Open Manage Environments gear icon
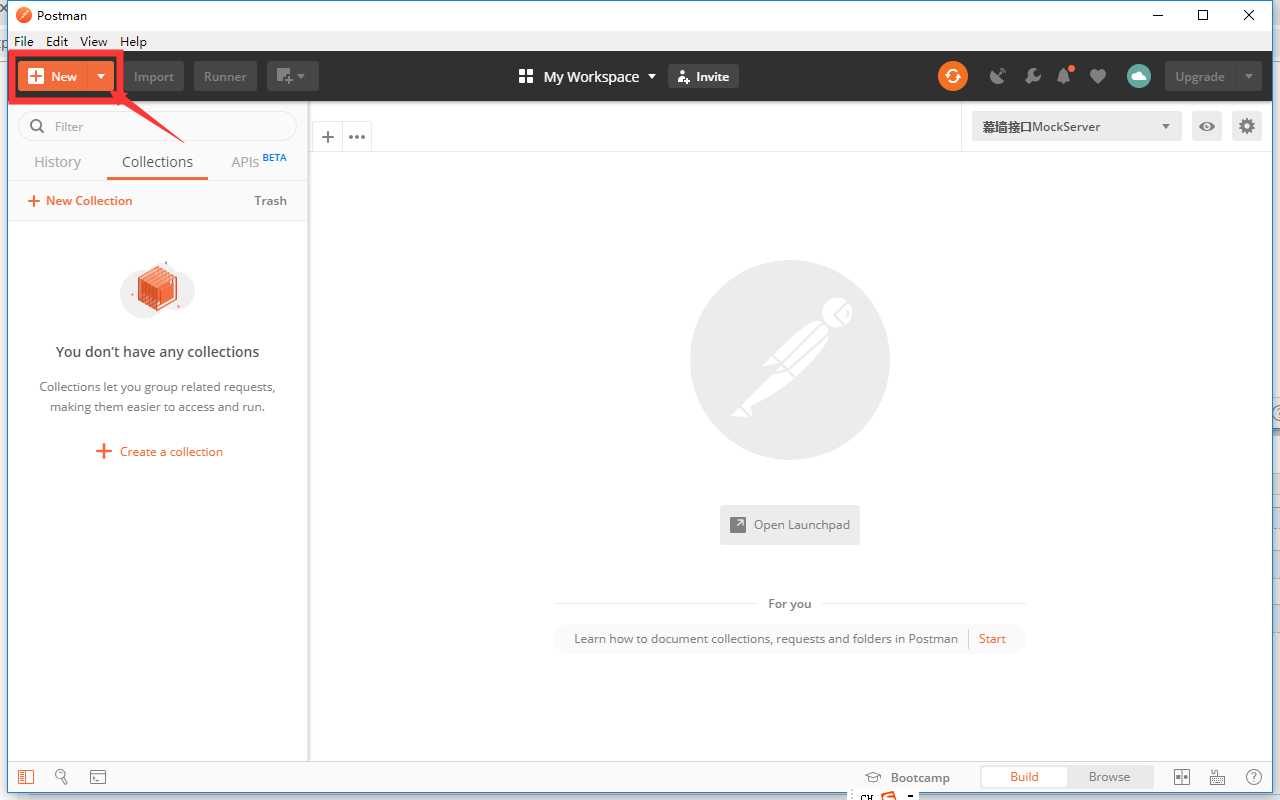Screen dimensions: 1280x800 1246,126
